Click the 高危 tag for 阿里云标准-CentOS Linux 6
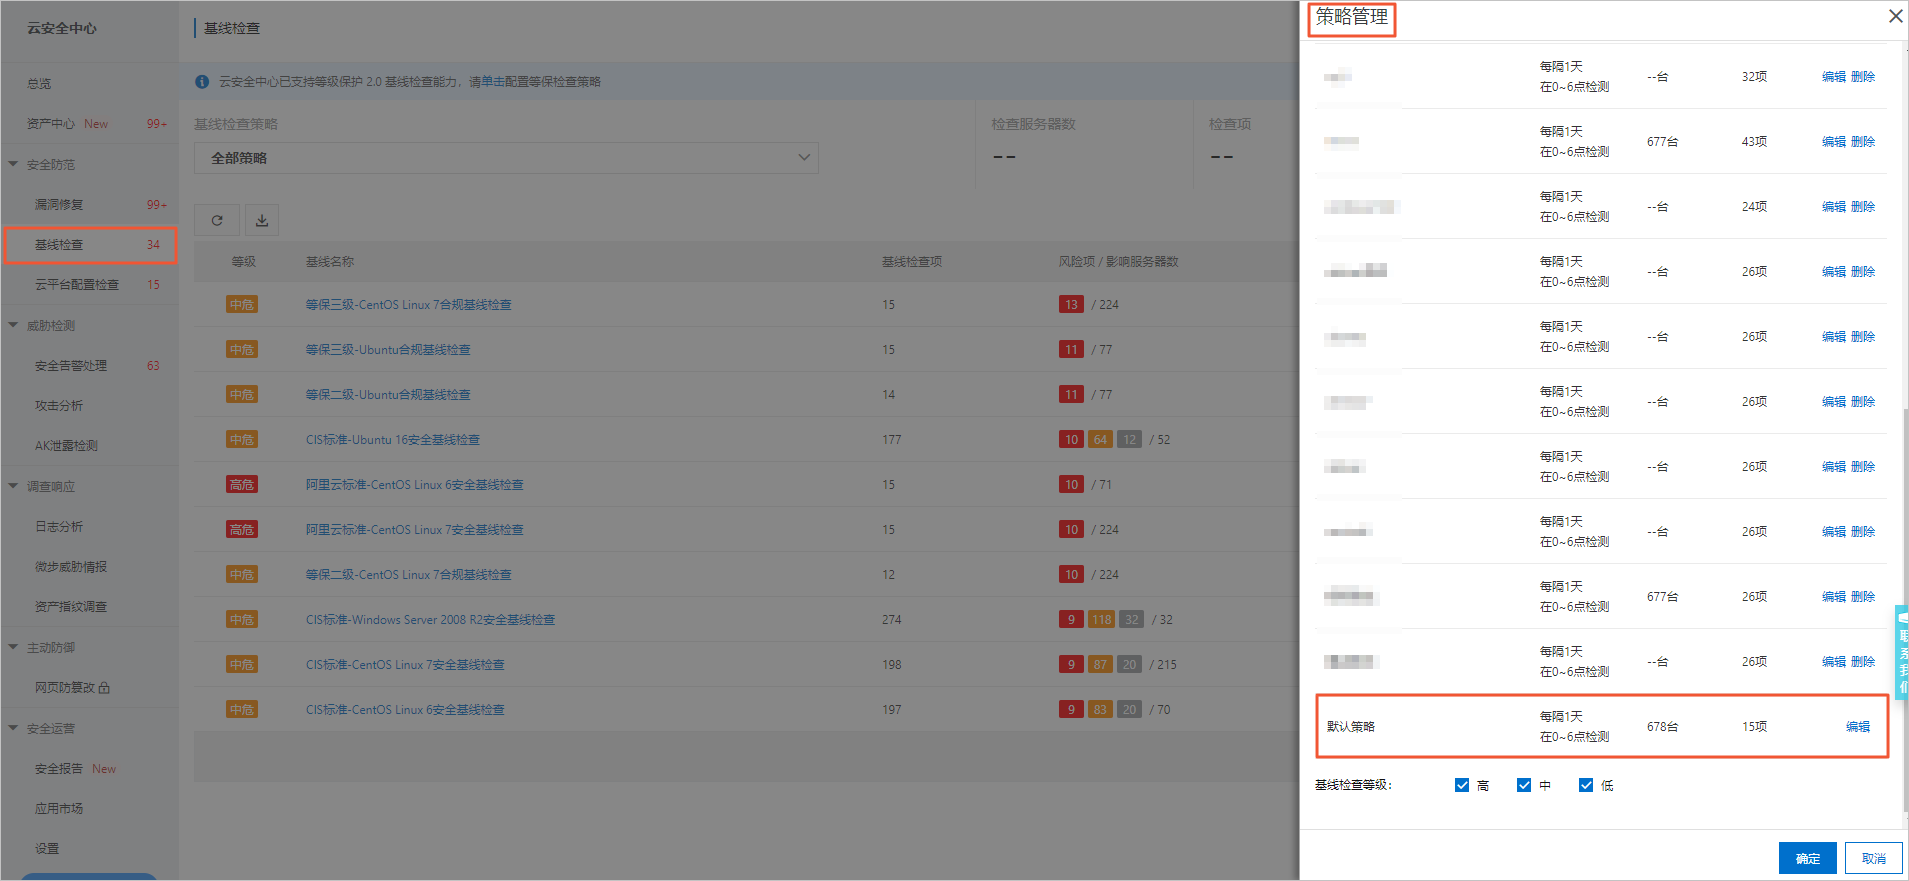1909x881 pixels. (x=242, y=485)
